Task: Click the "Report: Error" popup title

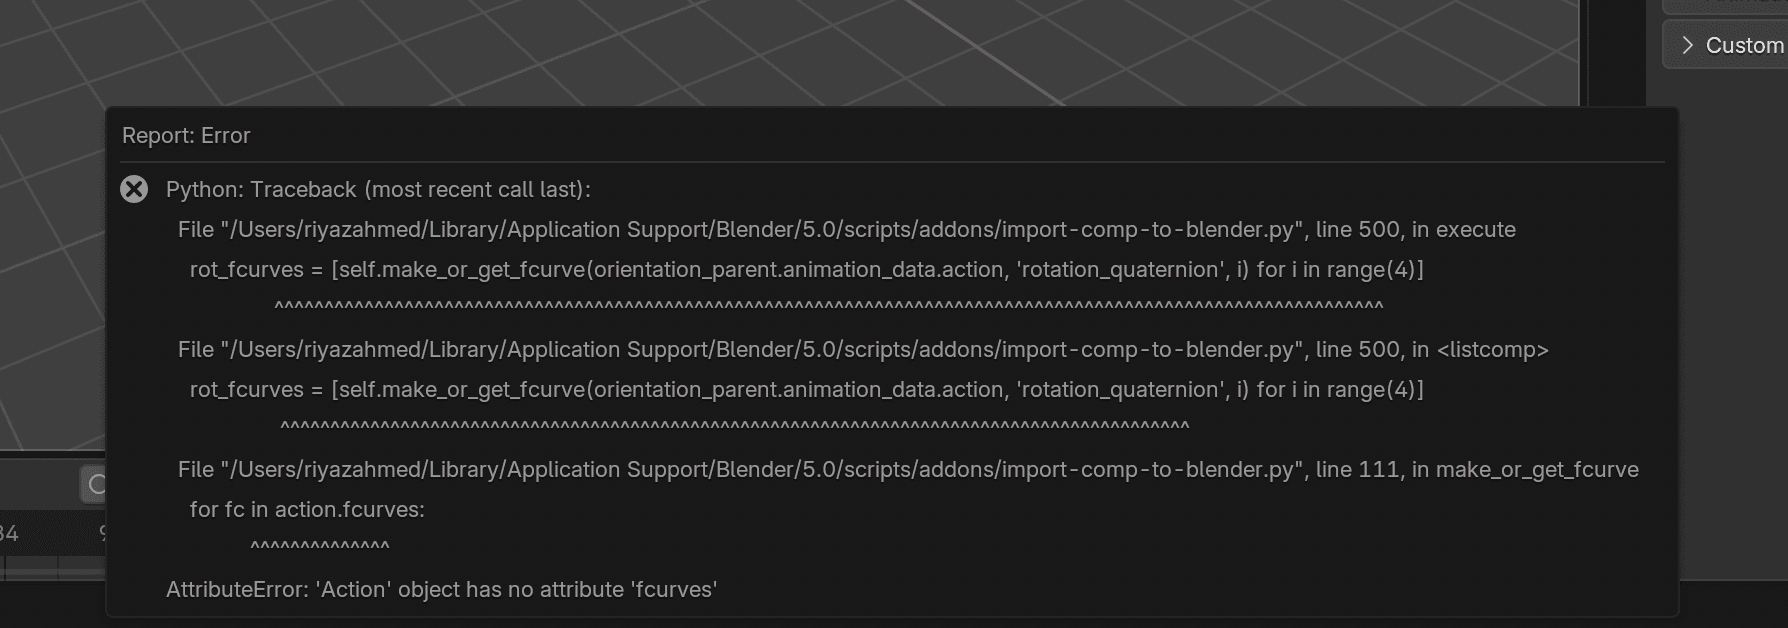Action: (x=186, y=135)
